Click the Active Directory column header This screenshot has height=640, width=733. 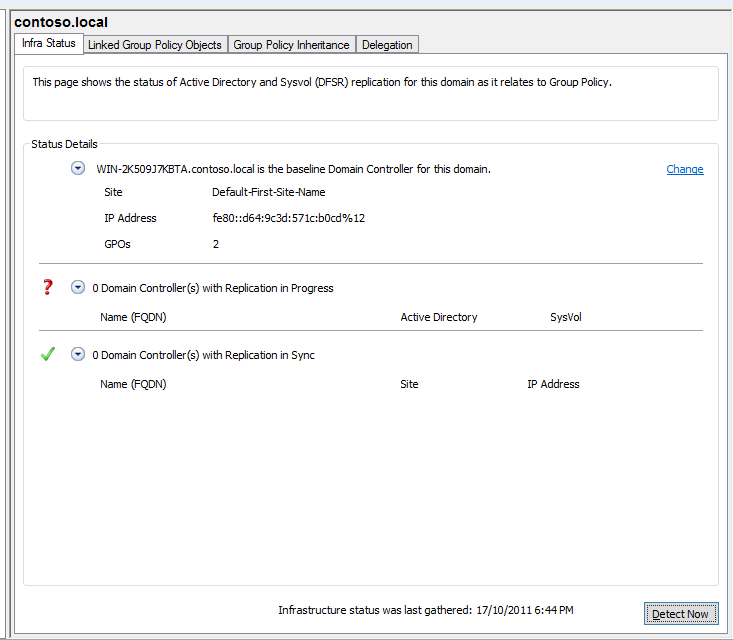click(438, 317)
